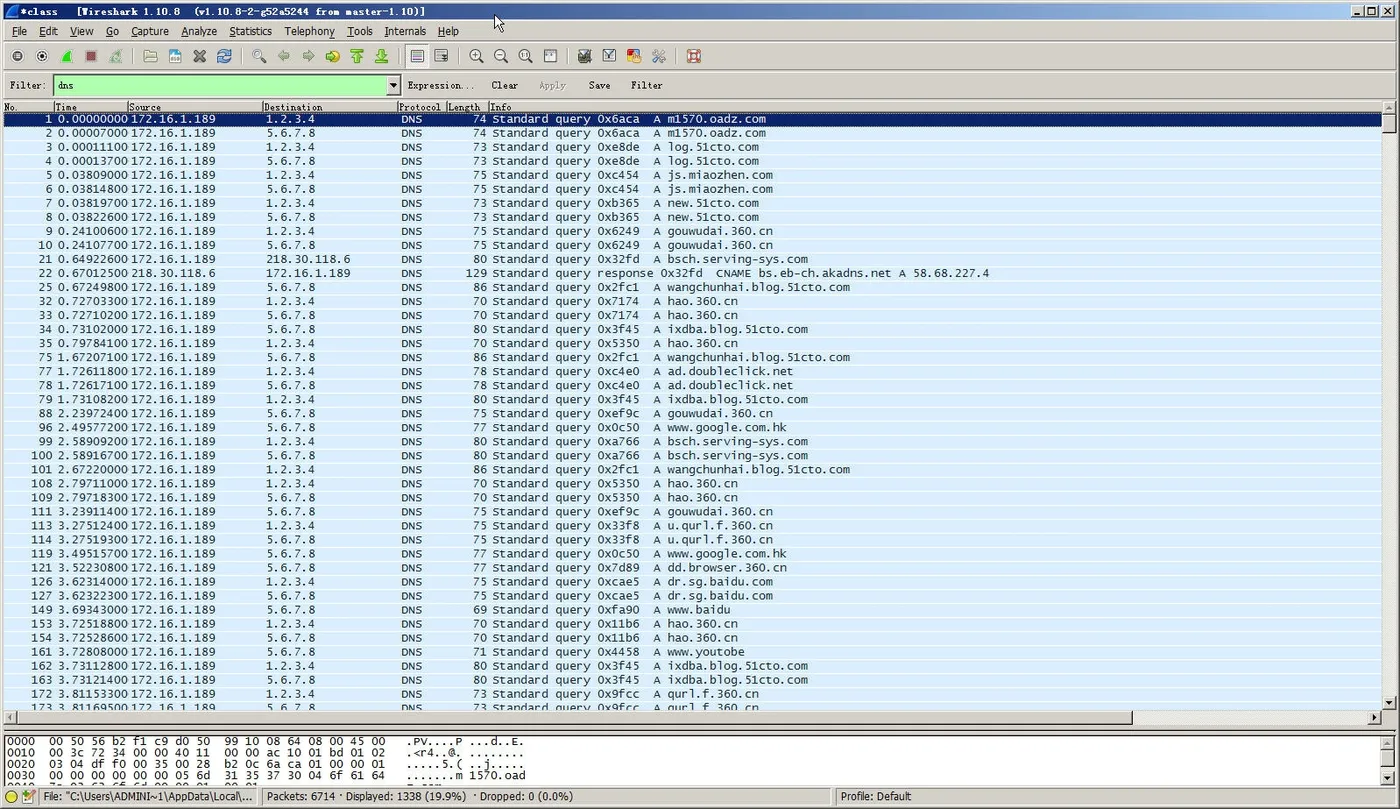Select packet 161 www.youtobe query
The width and height of the screenshot is (1400, 809).
point(692,652)
